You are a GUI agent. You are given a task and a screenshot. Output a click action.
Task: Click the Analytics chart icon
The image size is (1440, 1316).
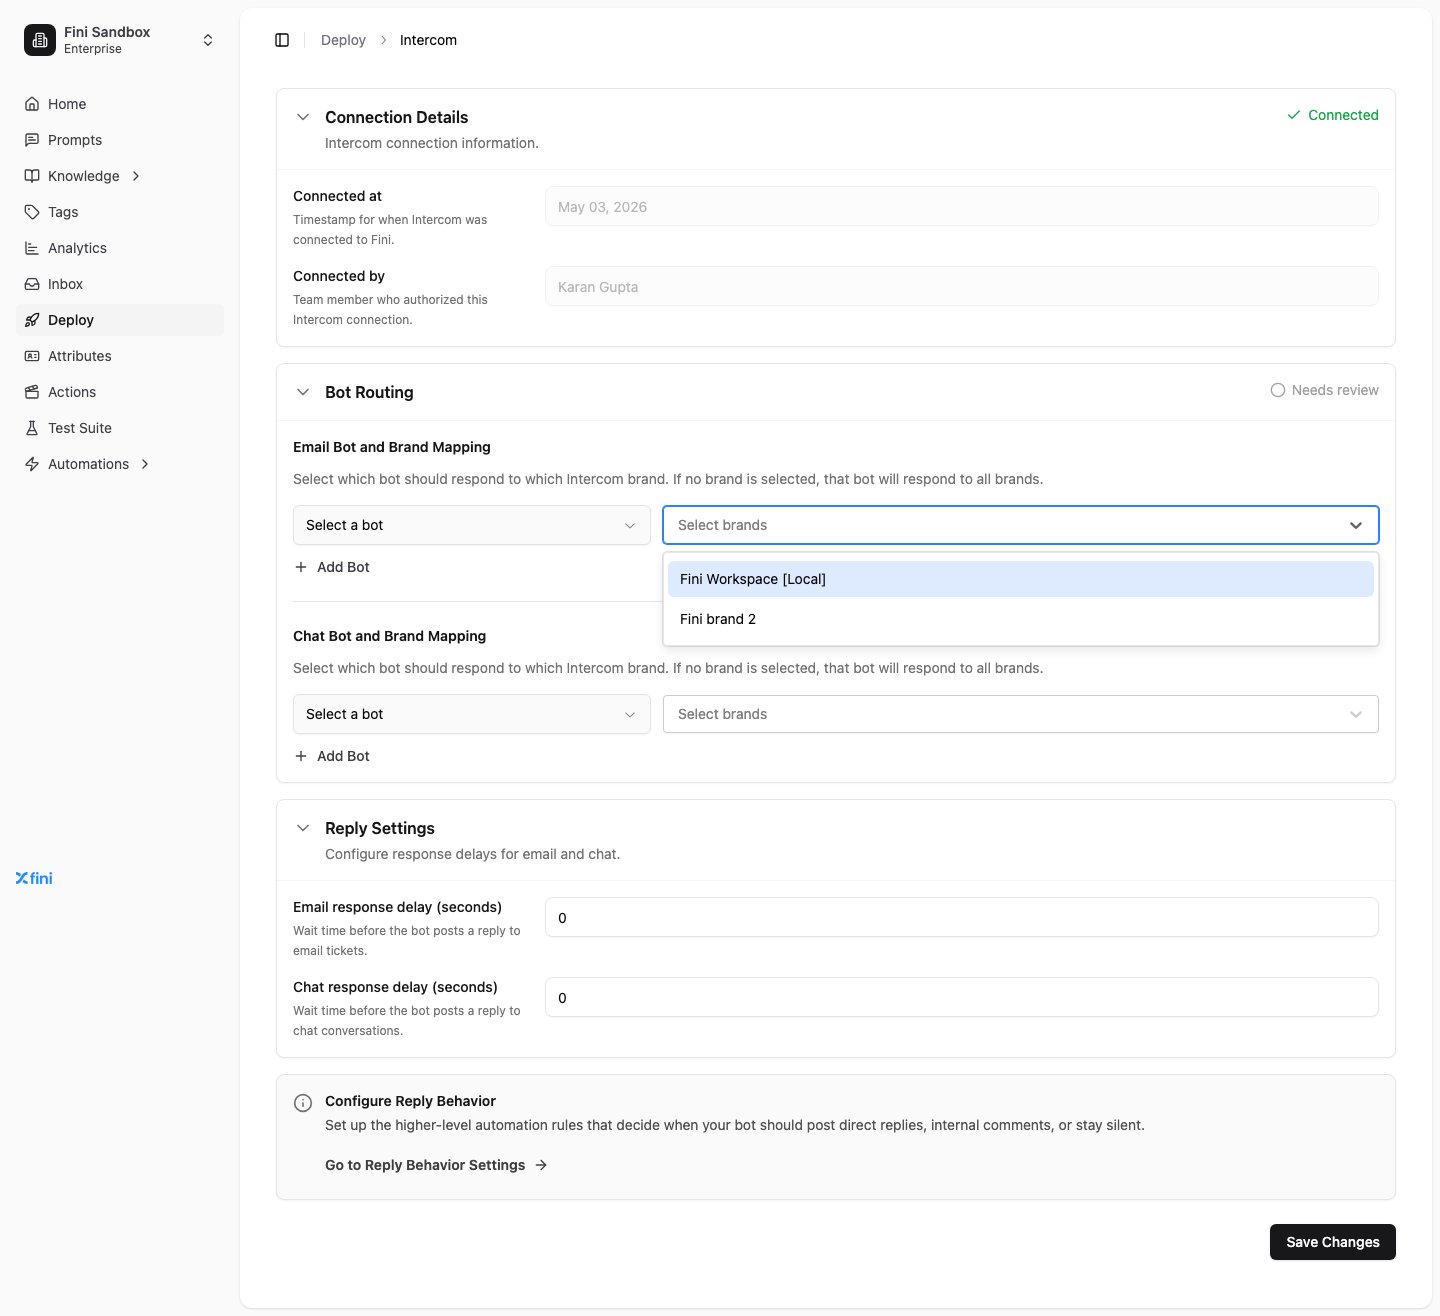[x=32, y=248]
